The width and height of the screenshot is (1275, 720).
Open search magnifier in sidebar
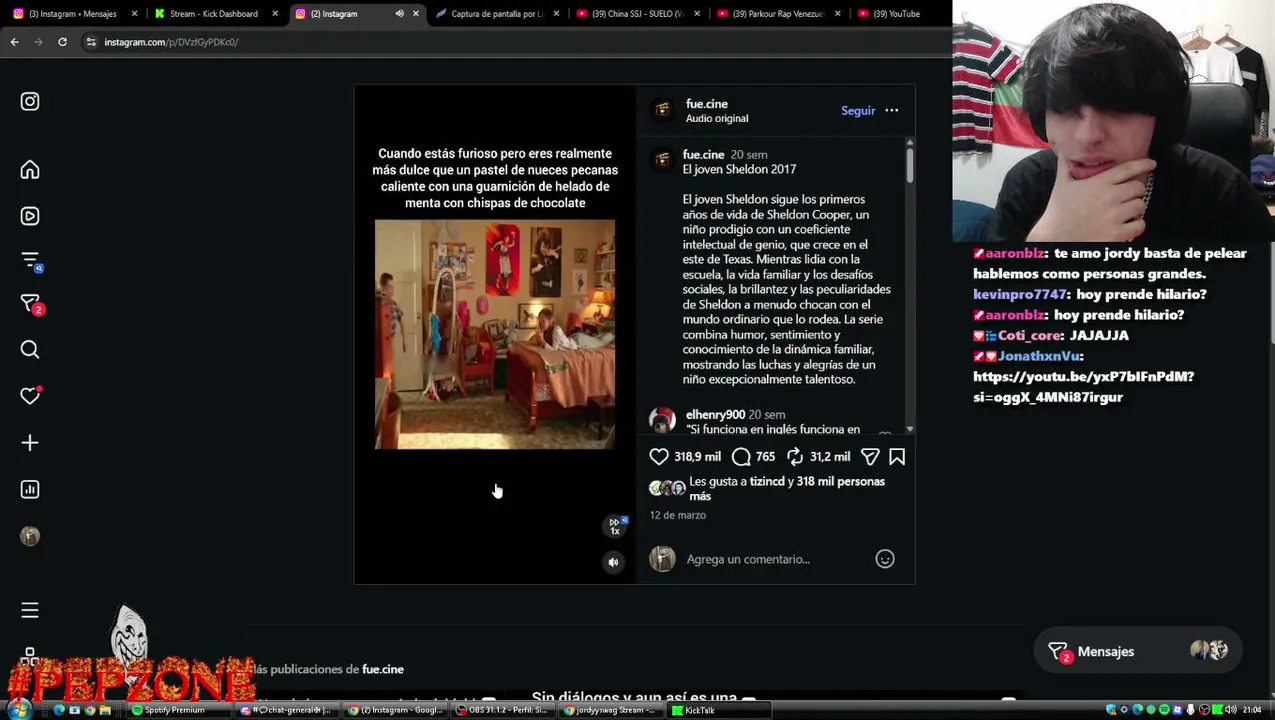(x=30, y=349)
